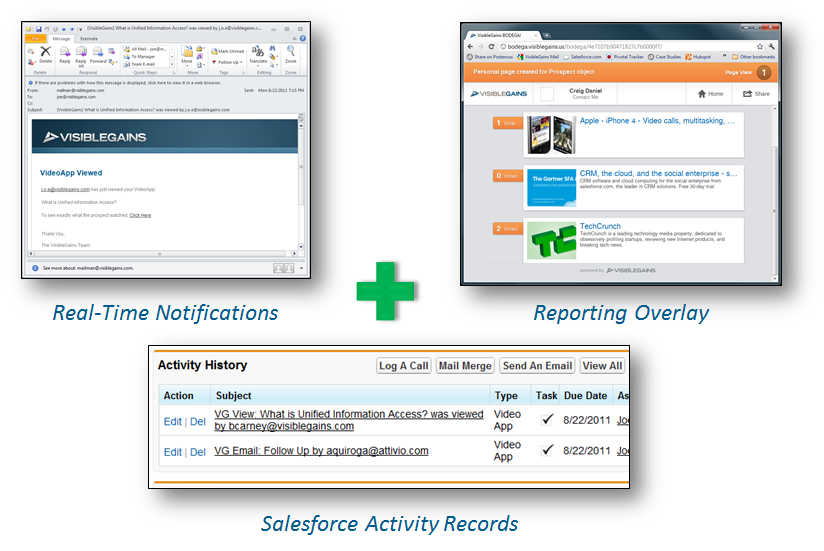This screenshot has height=551, width=824.
Task: Click the Salesforce.com bookmark
Action: click(x=583, y=57)
